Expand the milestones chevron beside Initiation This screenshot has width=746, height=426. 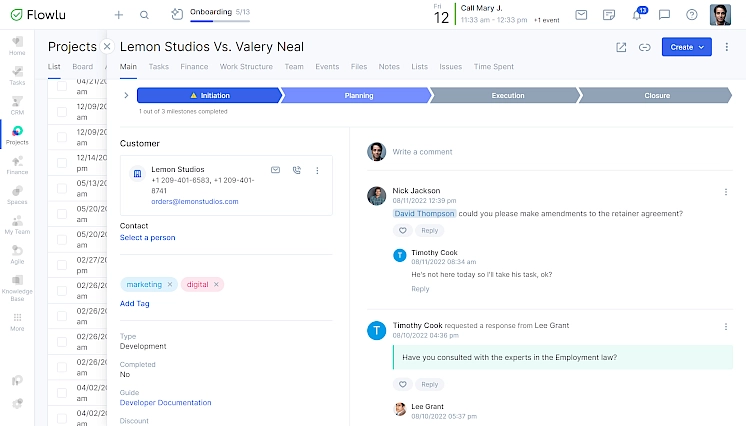126,96
